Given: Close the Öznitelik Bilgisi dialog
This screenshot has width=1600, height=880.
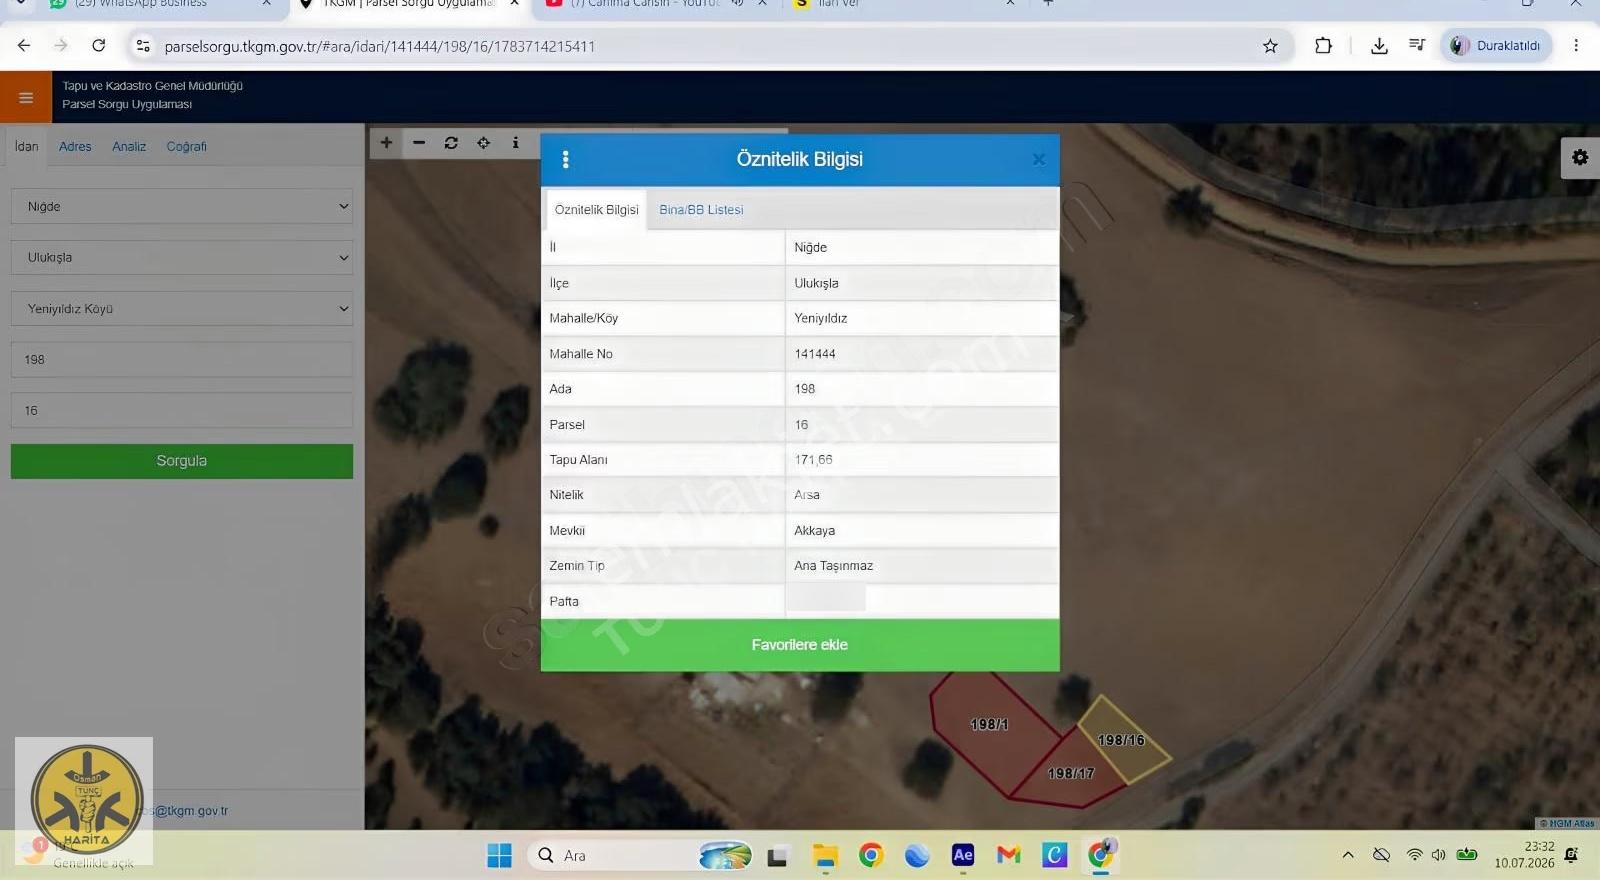Looking at the screenshot, I should tap(1039, 159).
